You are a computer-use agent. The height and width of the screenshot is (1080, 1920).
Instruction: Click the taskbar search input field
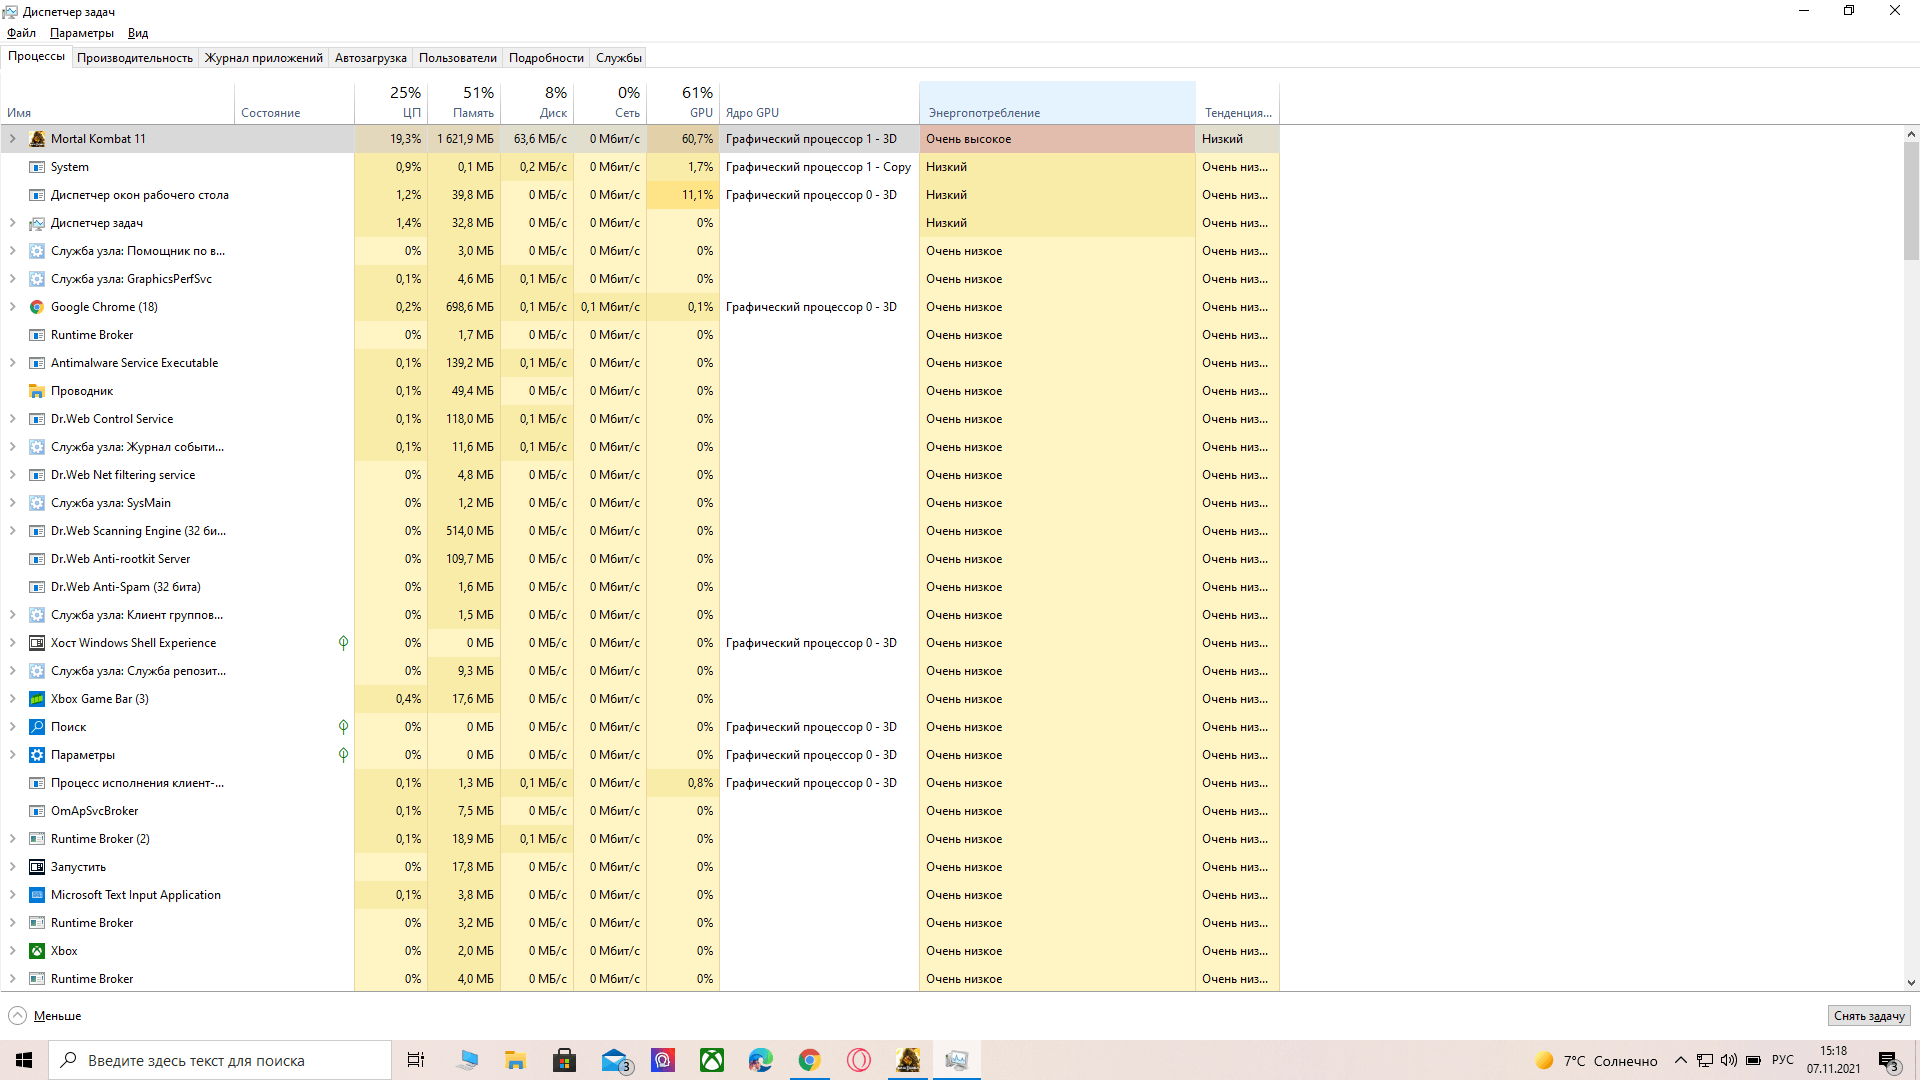[220, 1060]
